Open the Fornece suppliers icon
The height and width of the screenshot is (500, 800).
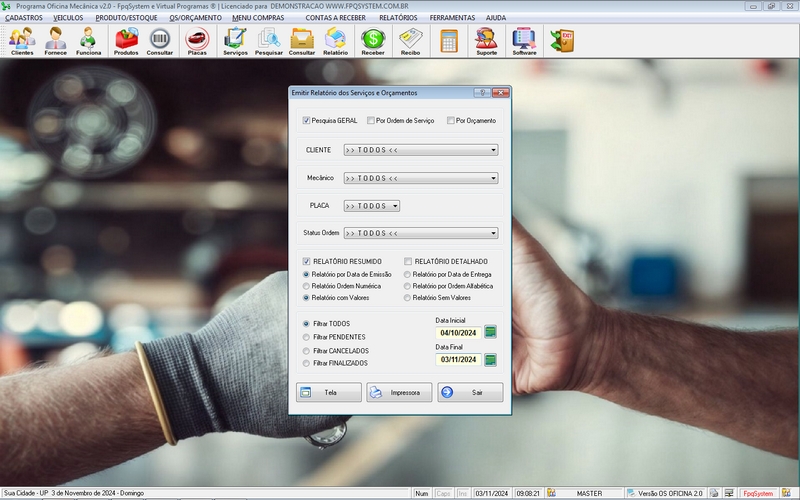point(55,41)
